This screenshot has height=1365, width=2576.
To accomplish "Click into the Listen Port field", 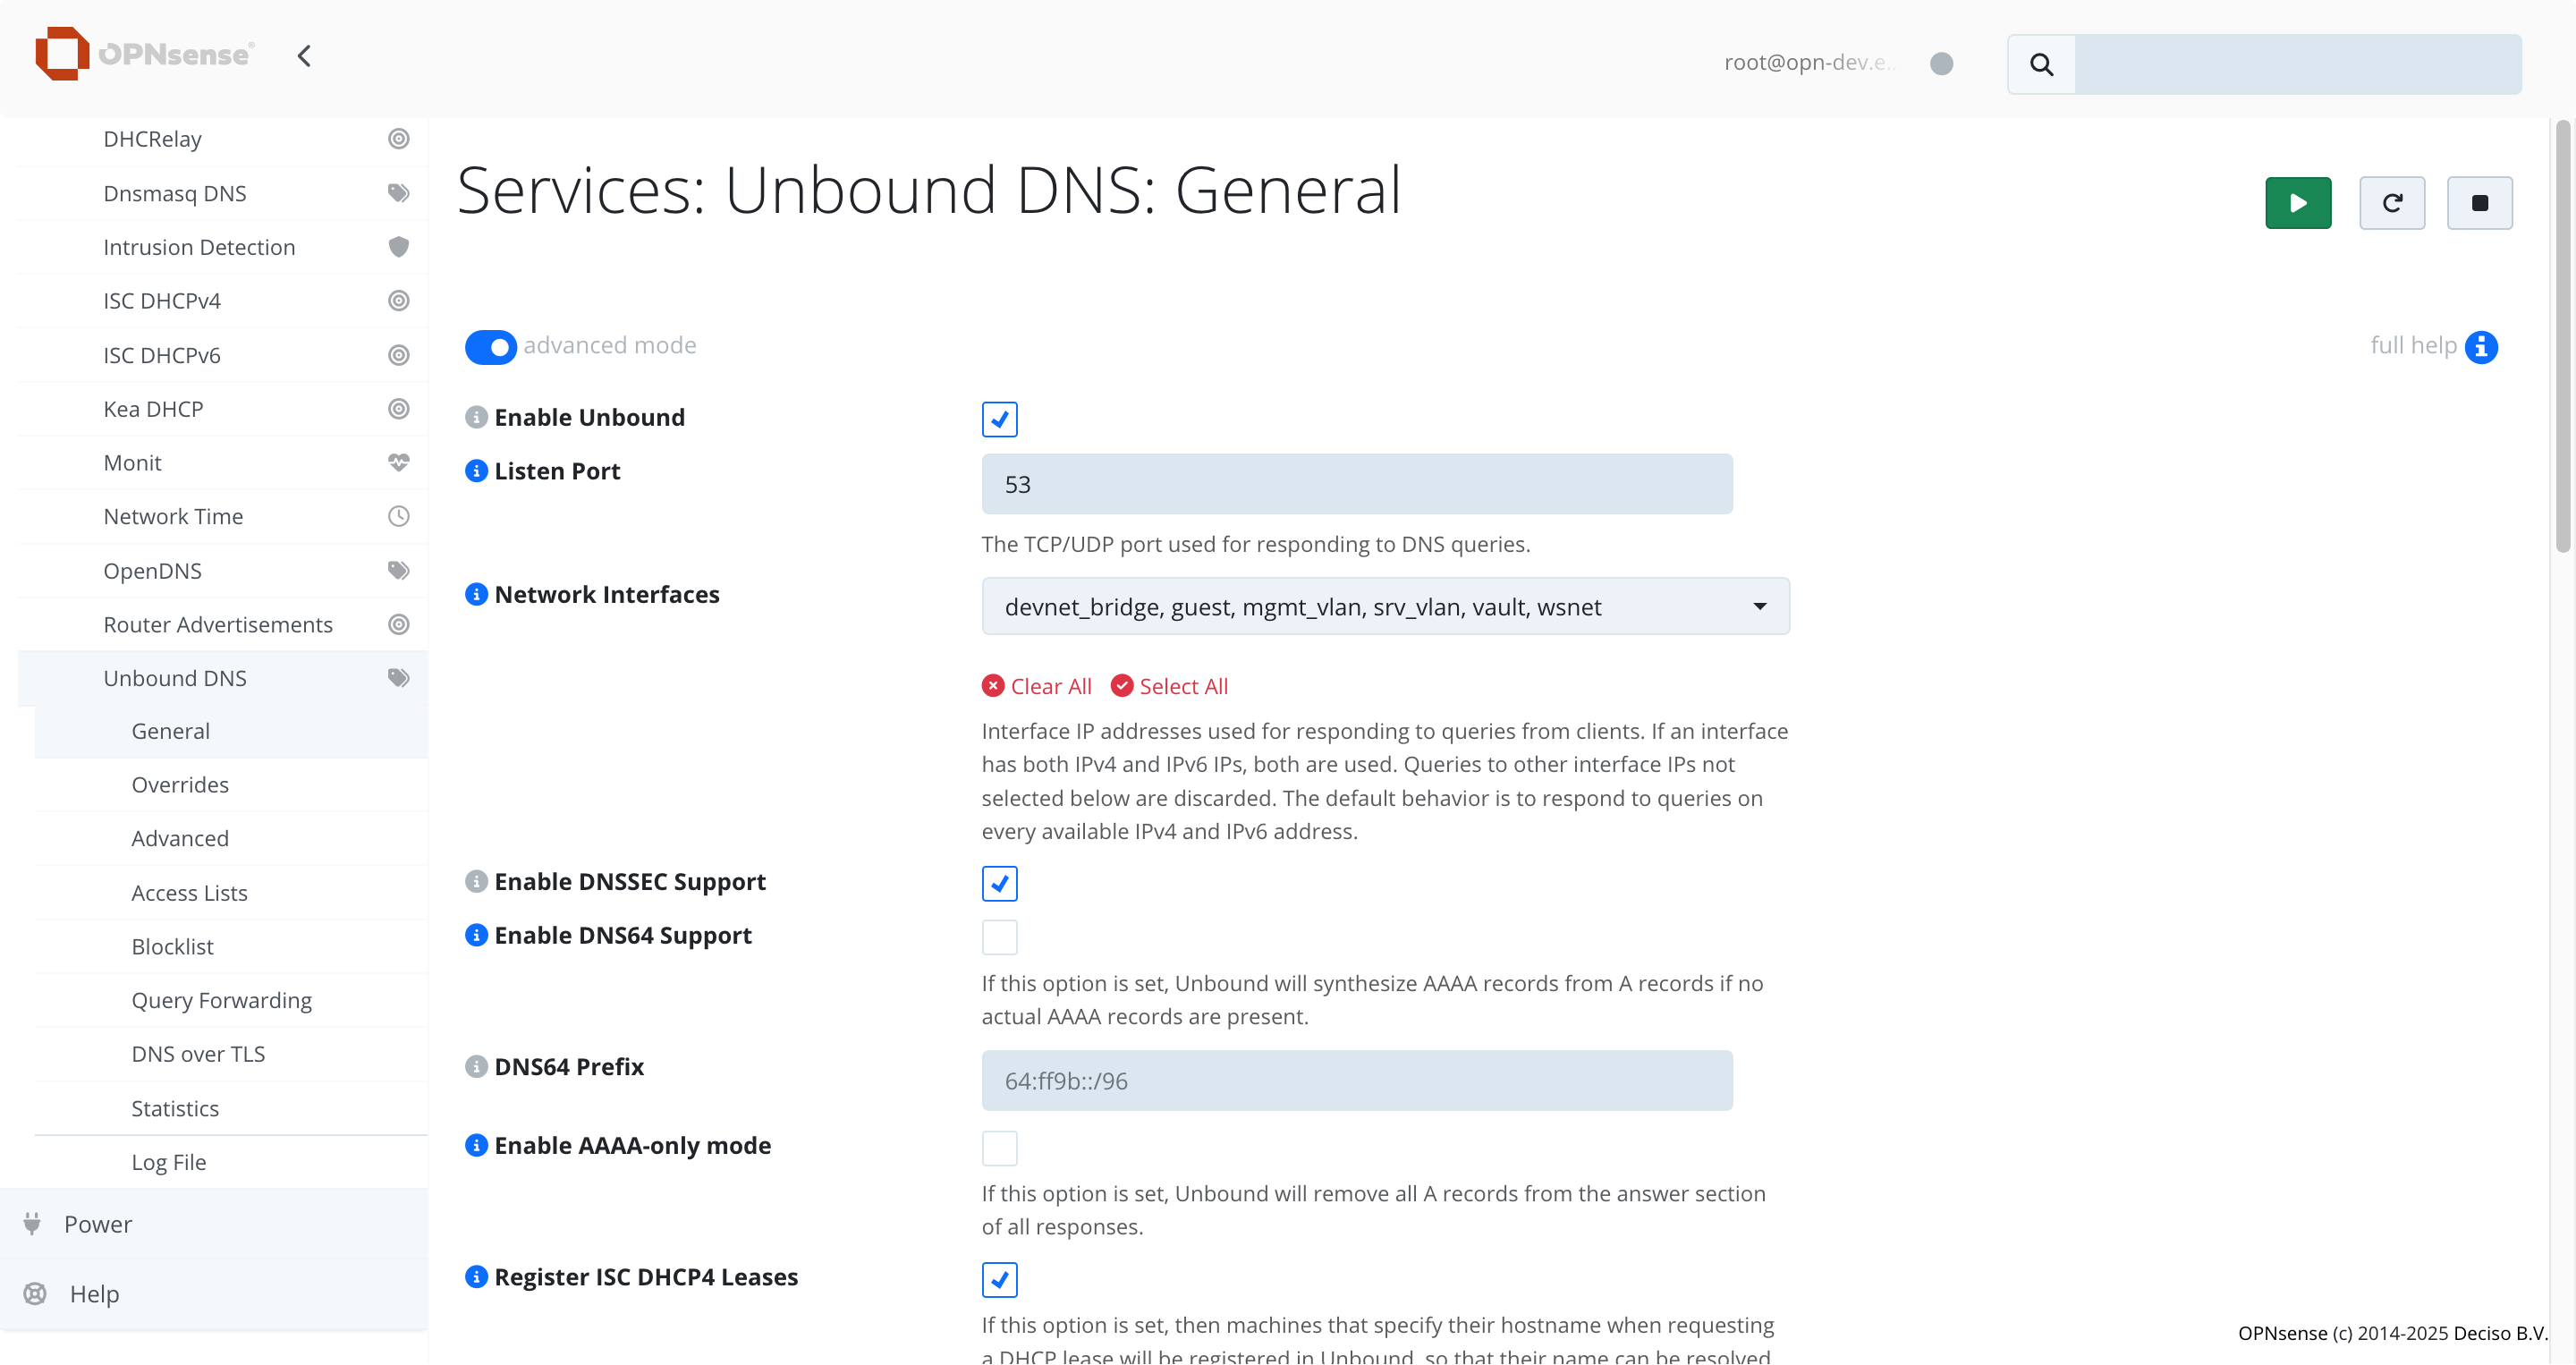I will tap(1356, 484).
